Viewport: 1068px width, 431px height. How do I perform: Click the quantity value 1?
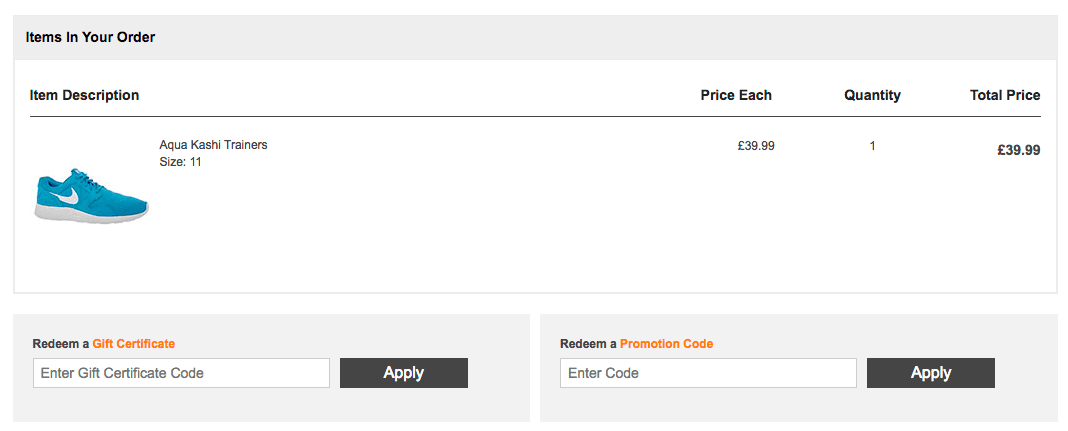(x=872, y=146)
